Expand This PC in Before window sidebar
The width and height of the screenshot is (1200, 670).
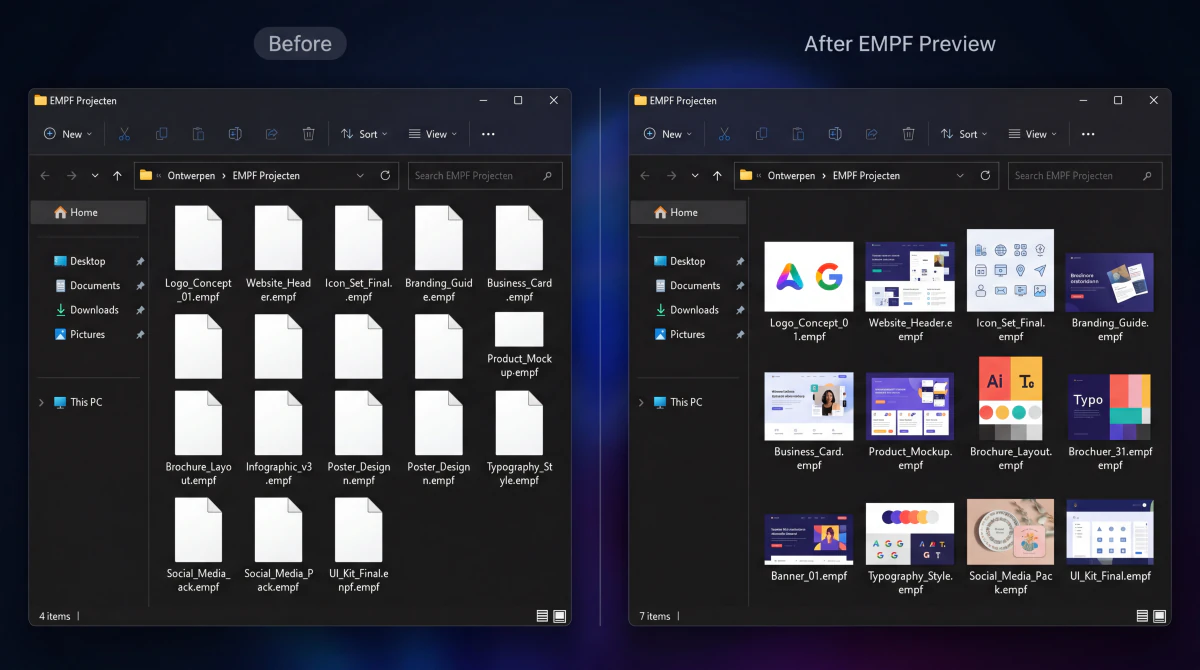pyautogui.click(x=41, y=402)
